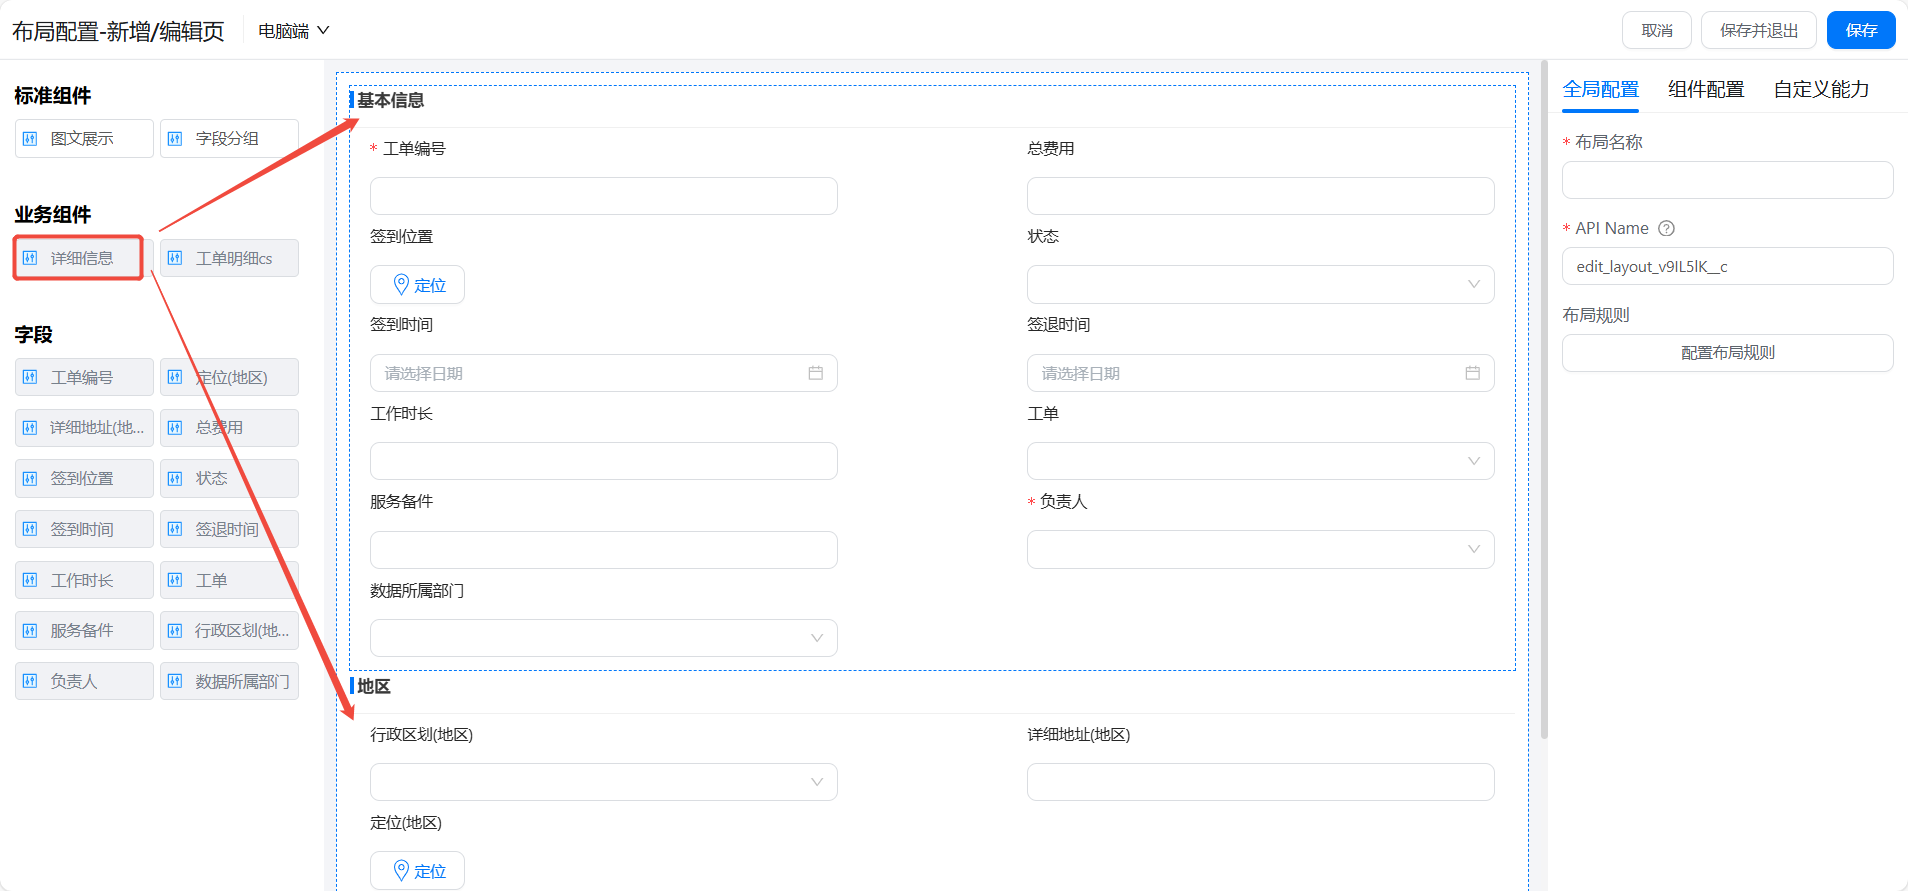The width and height of the screenshot is (1908, 891).
Task: Click the icon beside 状态 field chip
Action: [175, 478]
